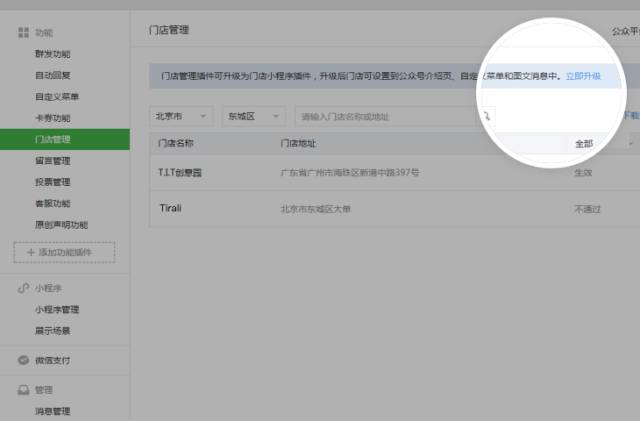Image resolution: width=640 pixels, height=421 pixels.
Task: Select 自定义菜单 in sidebar
Action: [57, 97]
